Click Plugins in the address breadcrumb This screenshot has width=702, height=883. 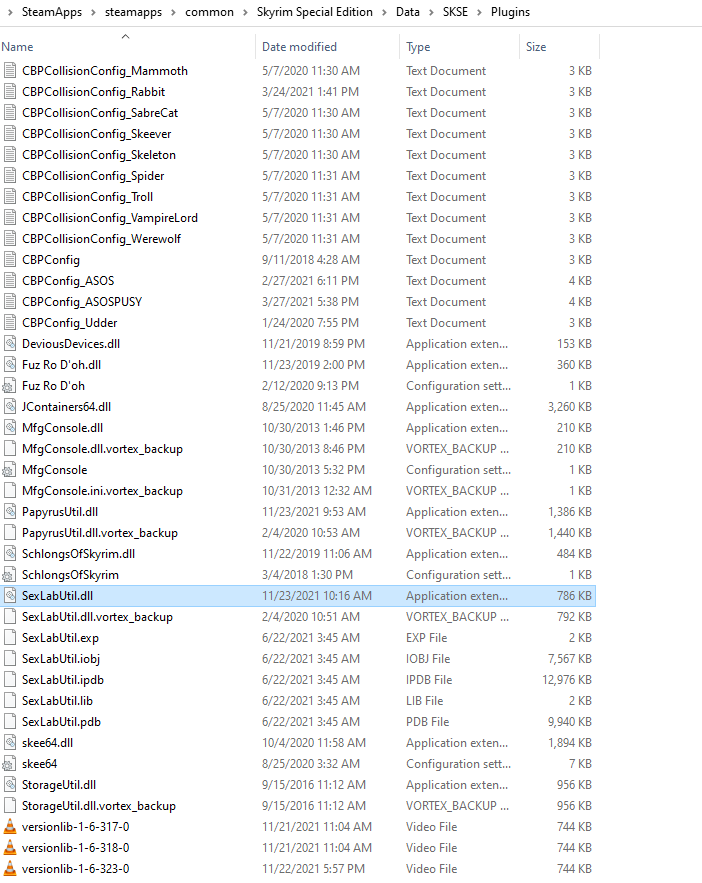[x=510, y=12]
